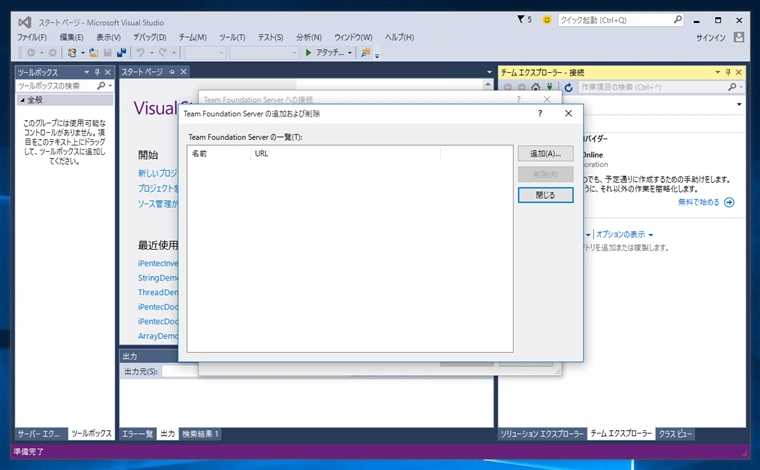Switch to the ソリューション エクスプローラー tab
This screenshot has height=470, width=760.
(542, 434)
